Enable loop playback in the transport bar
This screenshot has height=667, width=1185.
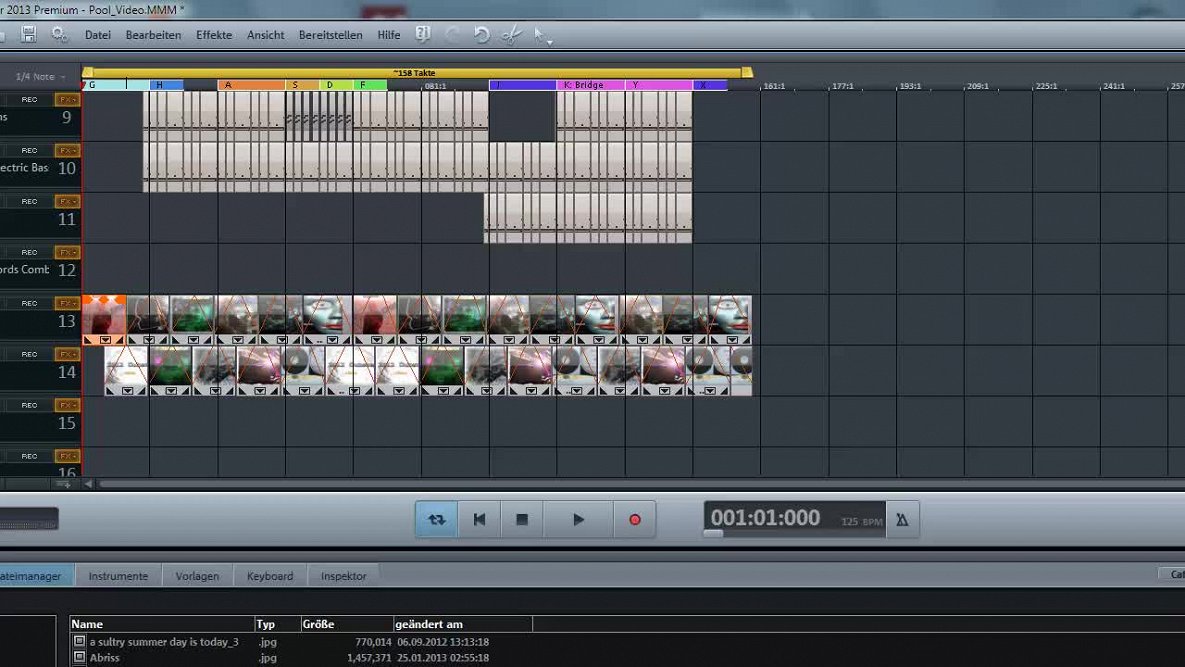coord(436,519)
